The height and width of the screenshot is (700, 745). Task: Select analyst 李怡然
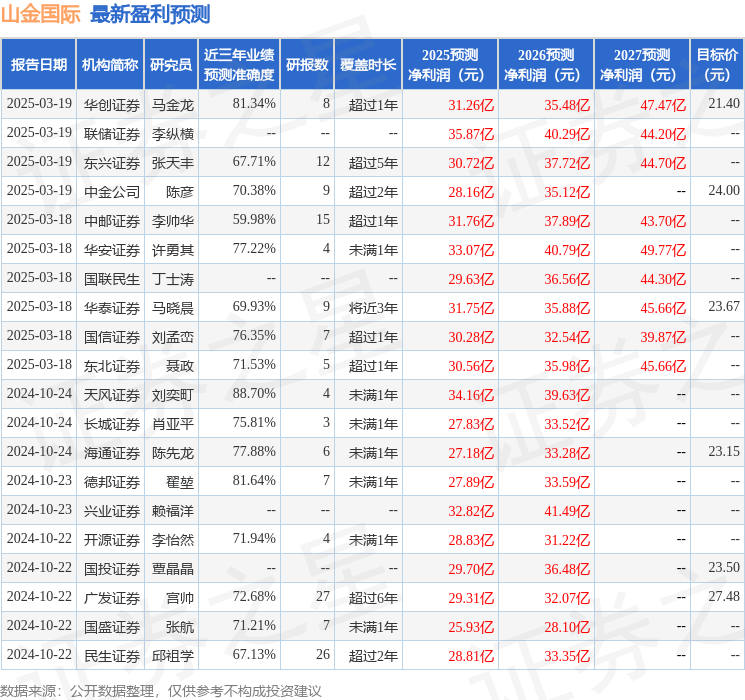(172, 539)
